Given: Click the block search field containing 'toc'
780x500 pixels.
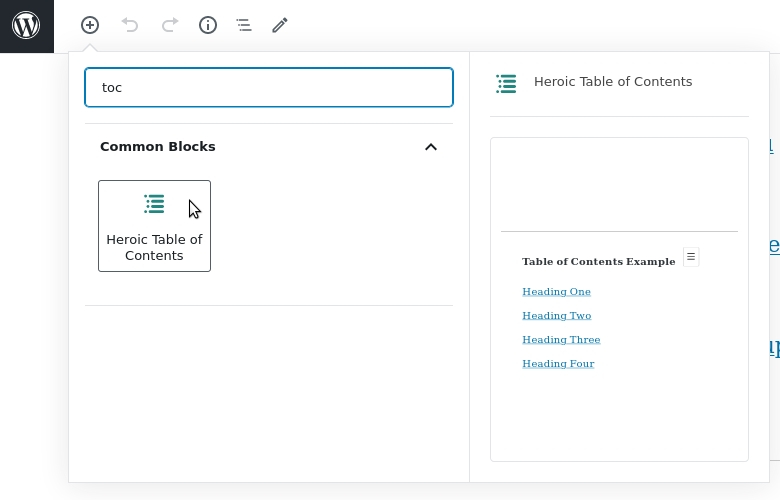Looking at the screenshot, I should tap(268, 87).
